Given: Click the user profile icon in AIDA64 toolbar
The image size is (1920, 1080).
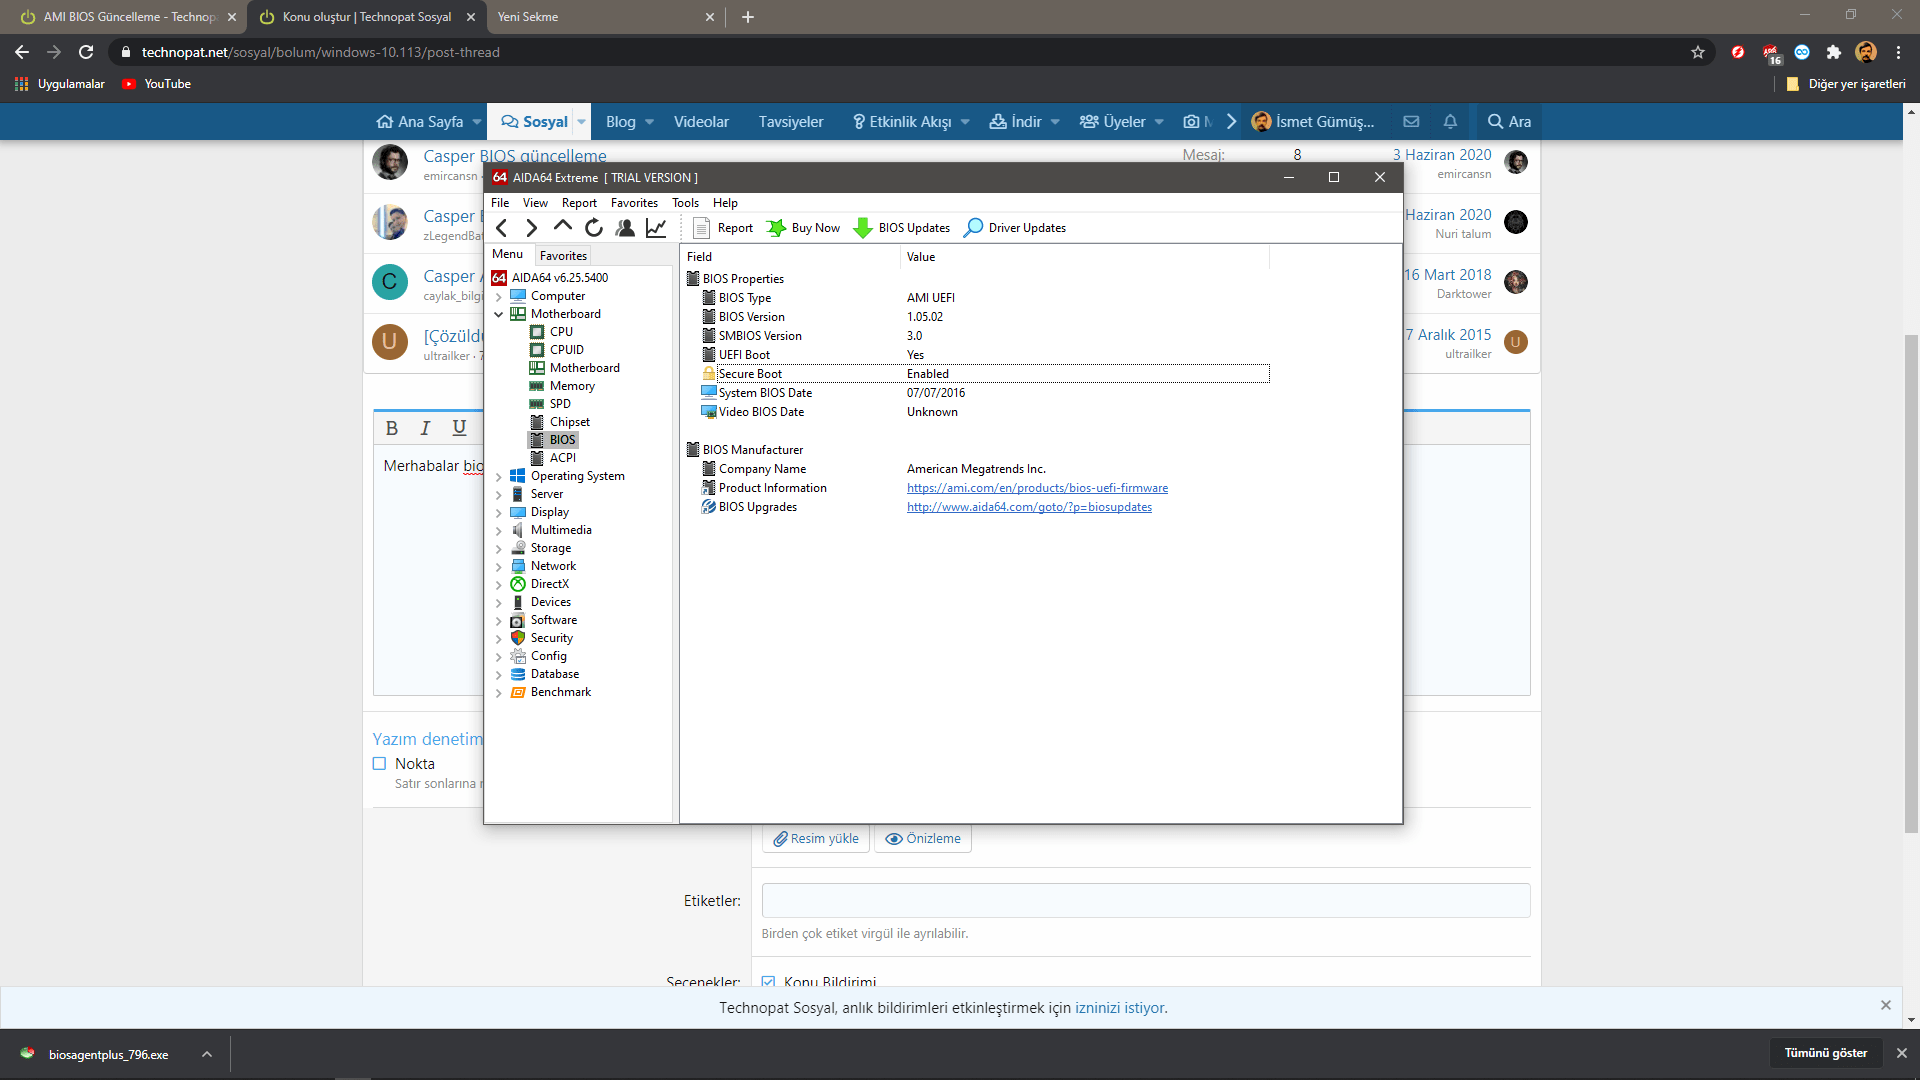Looking at the screenshot, I should tap(625, 228).
